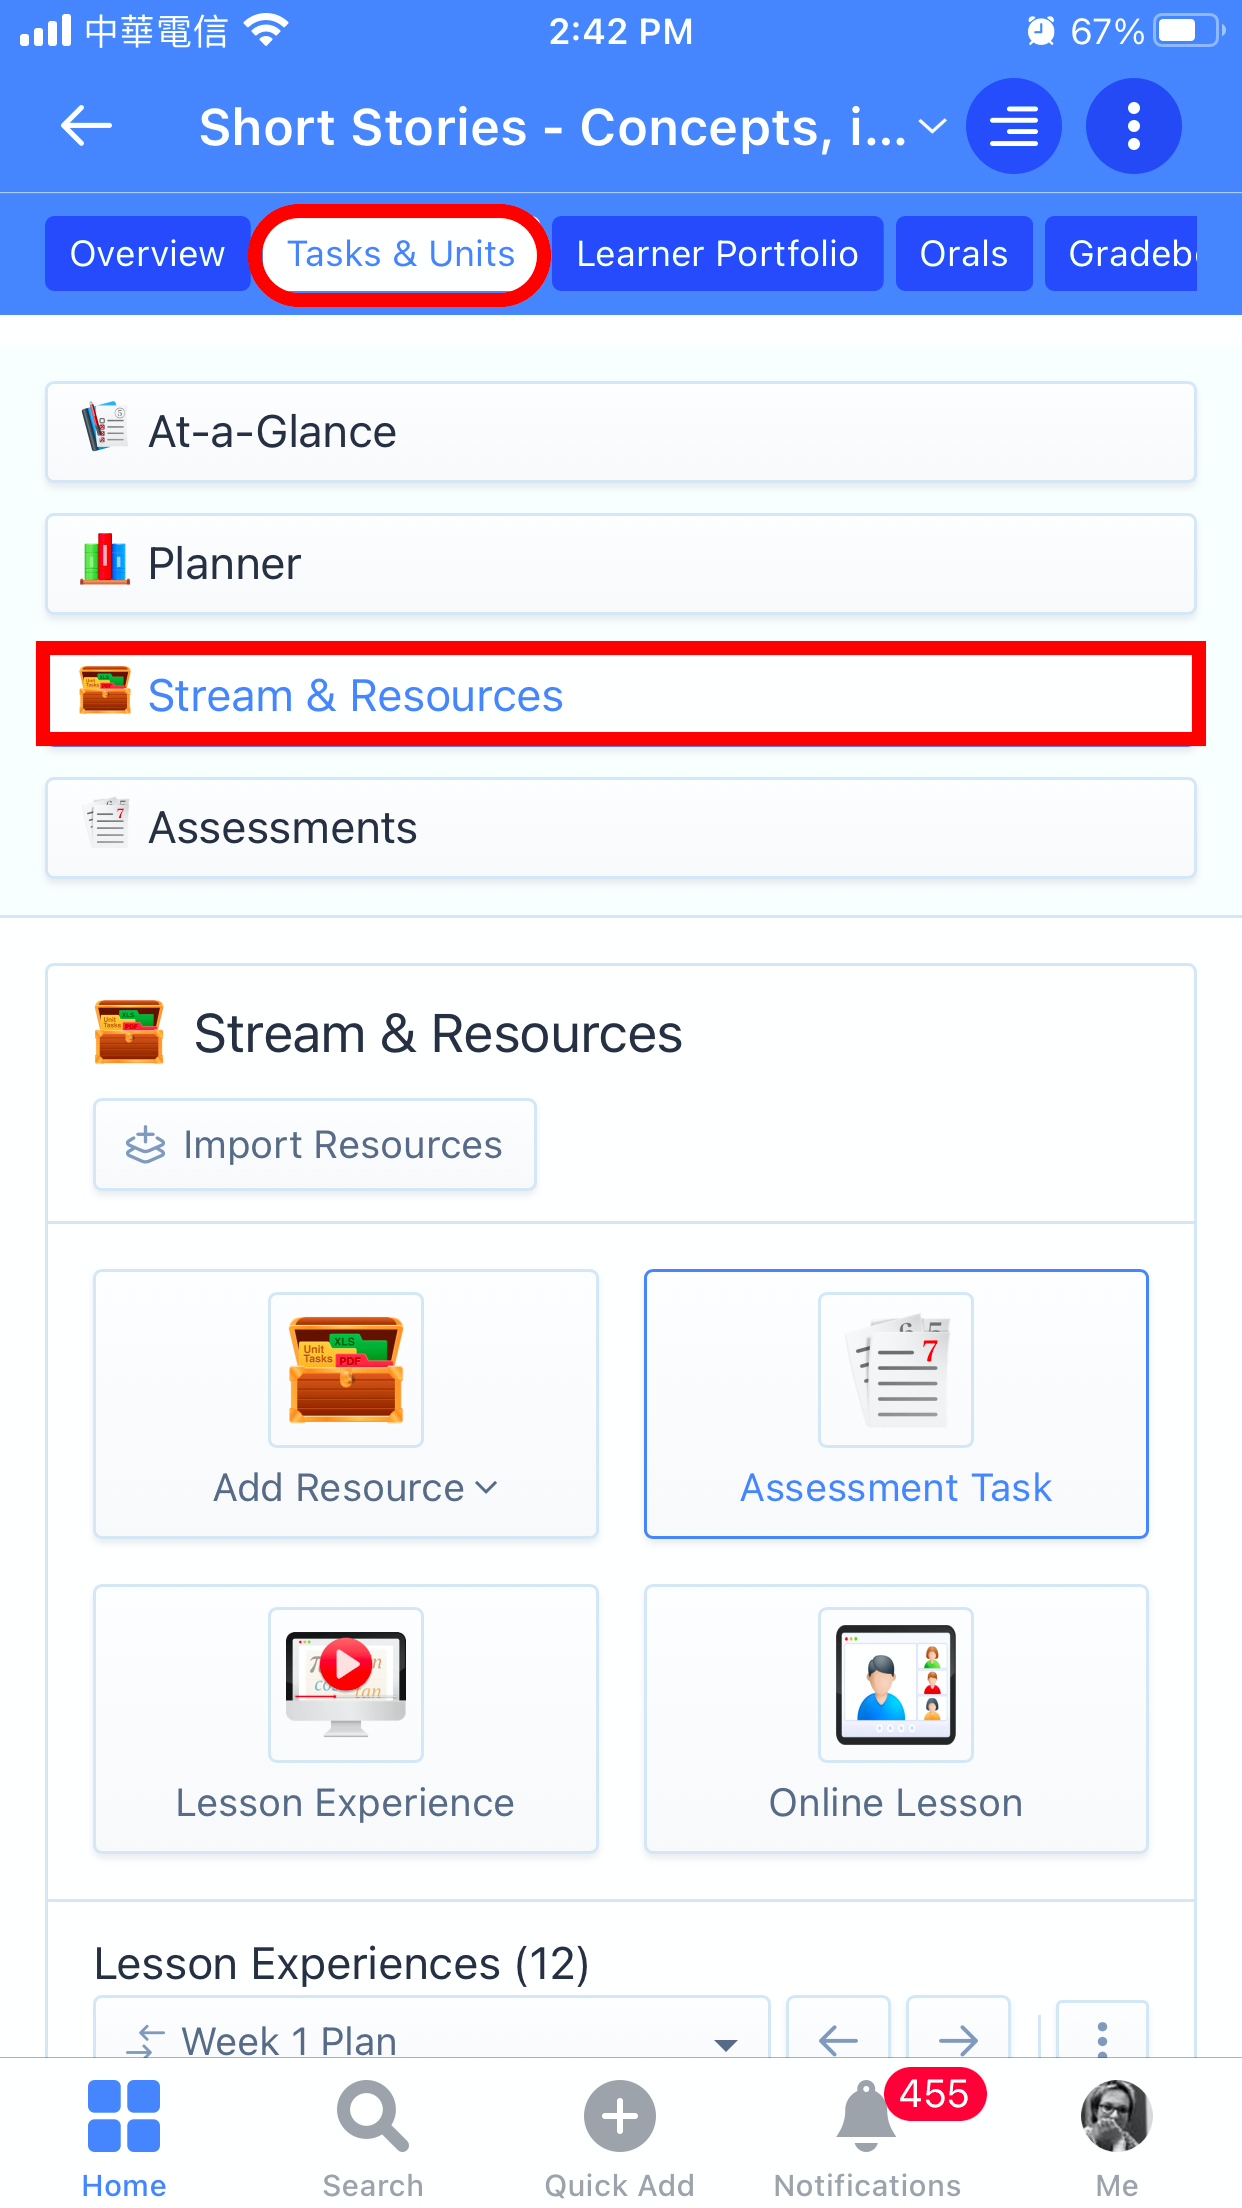Open the At-a-Glance section
Viewport: 1242px width, 2208px height.
tap(620, 432)
